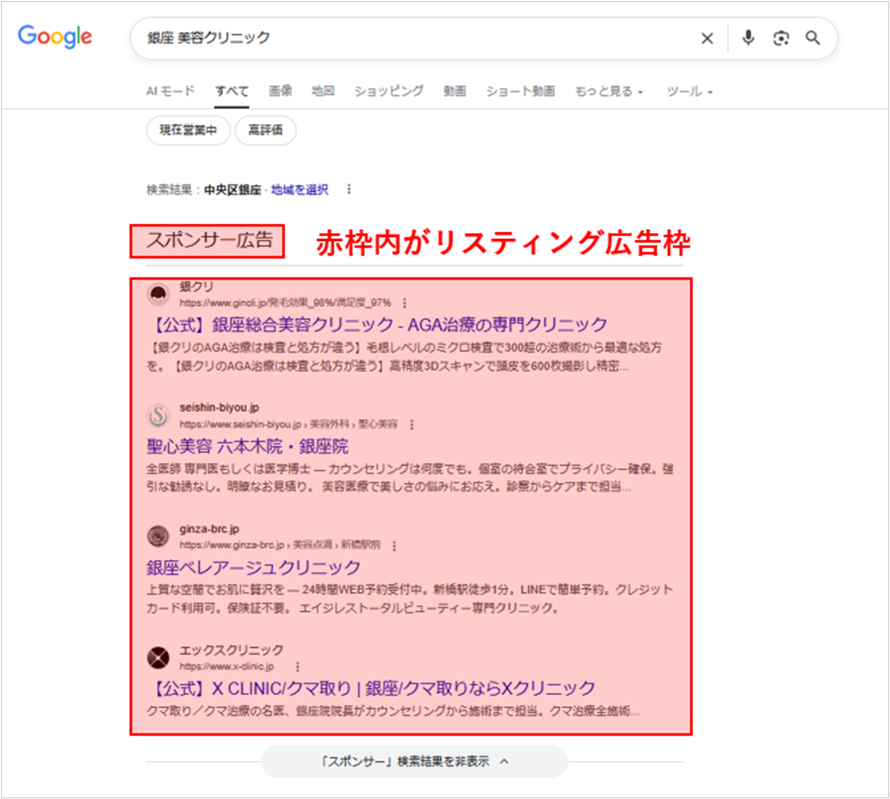
Task: Open Google Lens camera search
Action: [781, 38]
